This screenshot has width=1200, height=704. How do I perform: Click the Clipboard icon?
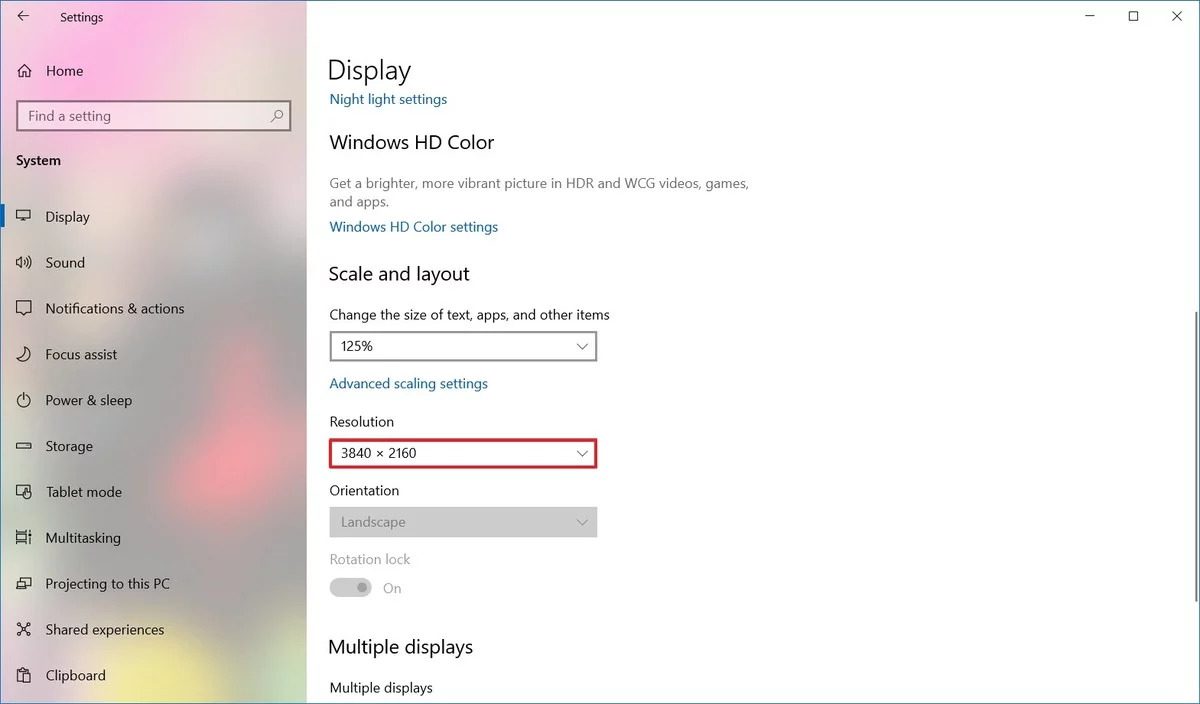click(25, 676)
